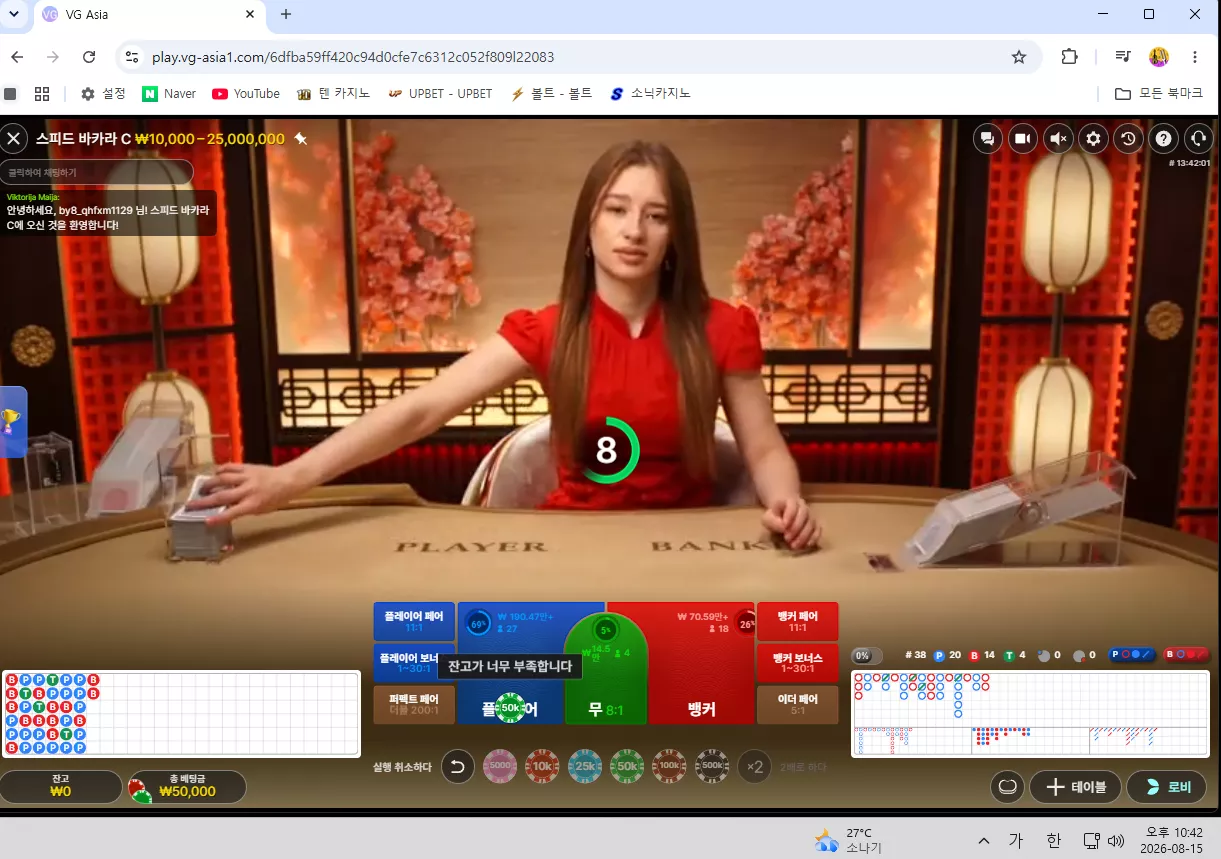Viewport: 1221px width, 859px height.
Task: Open the Naver bookmark
Action: point(169,94)
